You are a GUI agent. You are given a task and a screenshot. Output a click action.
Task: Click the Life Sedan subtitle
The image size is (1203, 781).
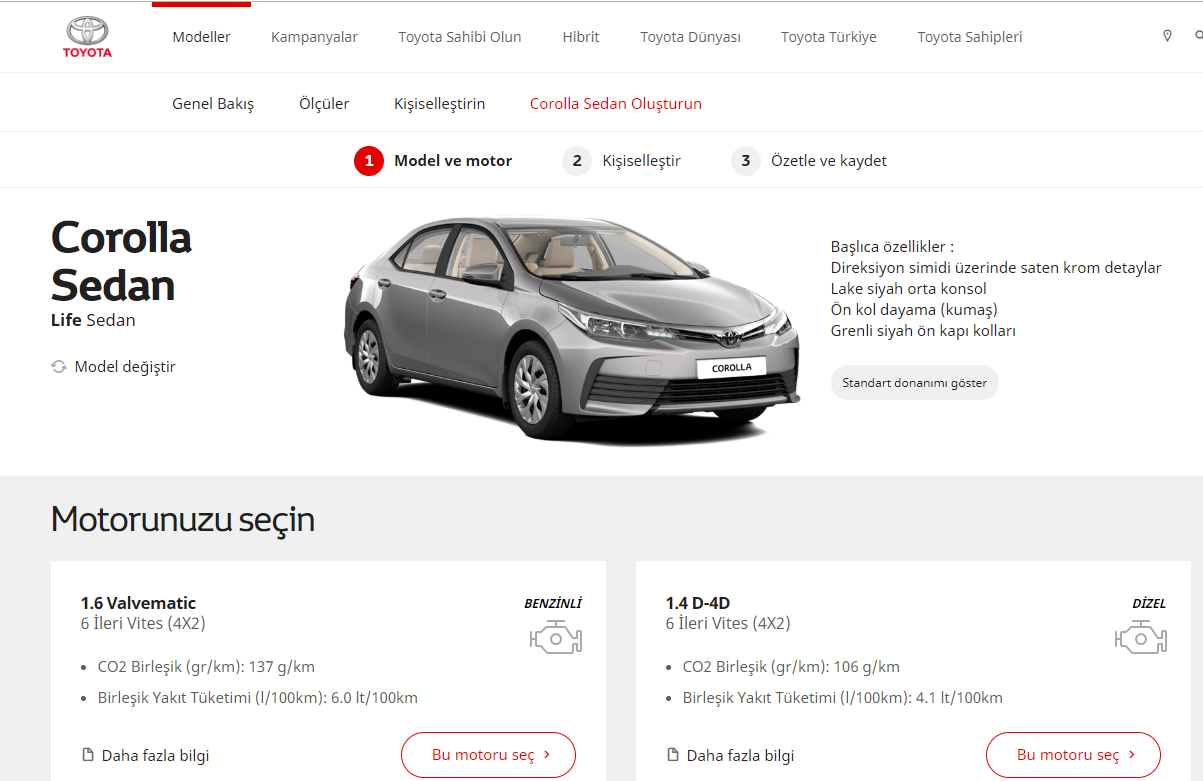tap(93, 320)
